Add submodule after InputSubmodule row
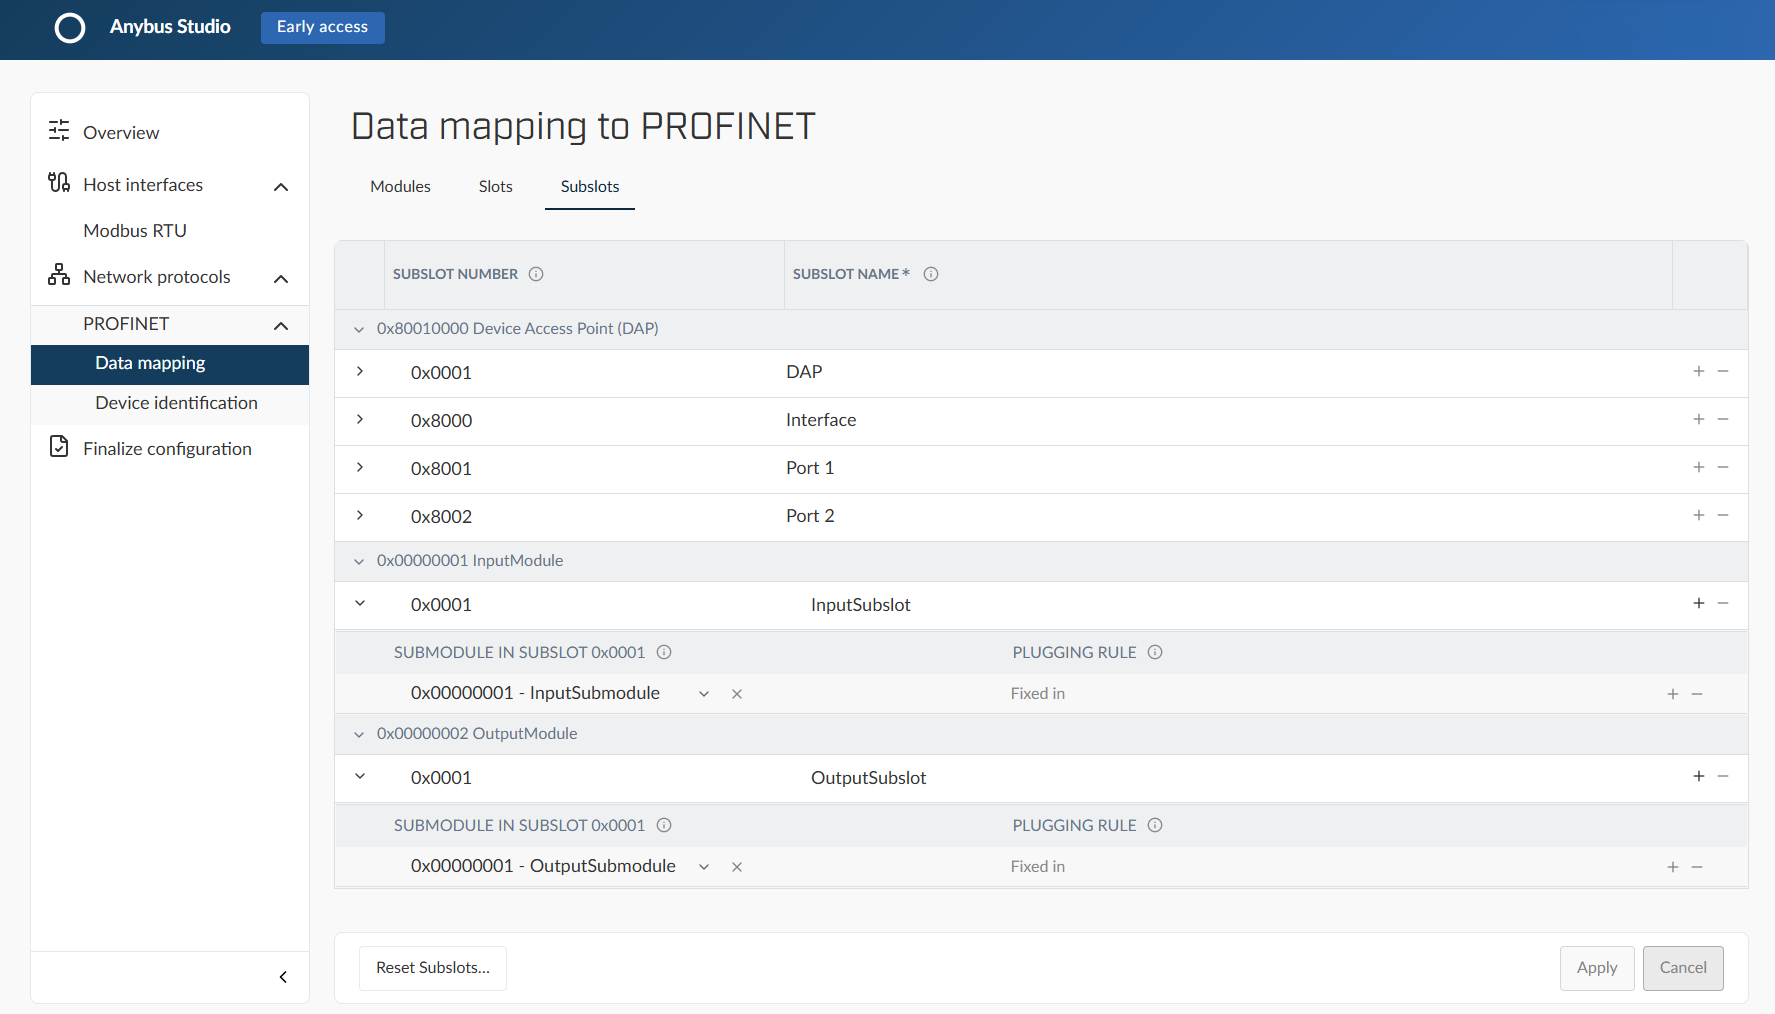1775x1014 pixels. (x=1672, y=694)
